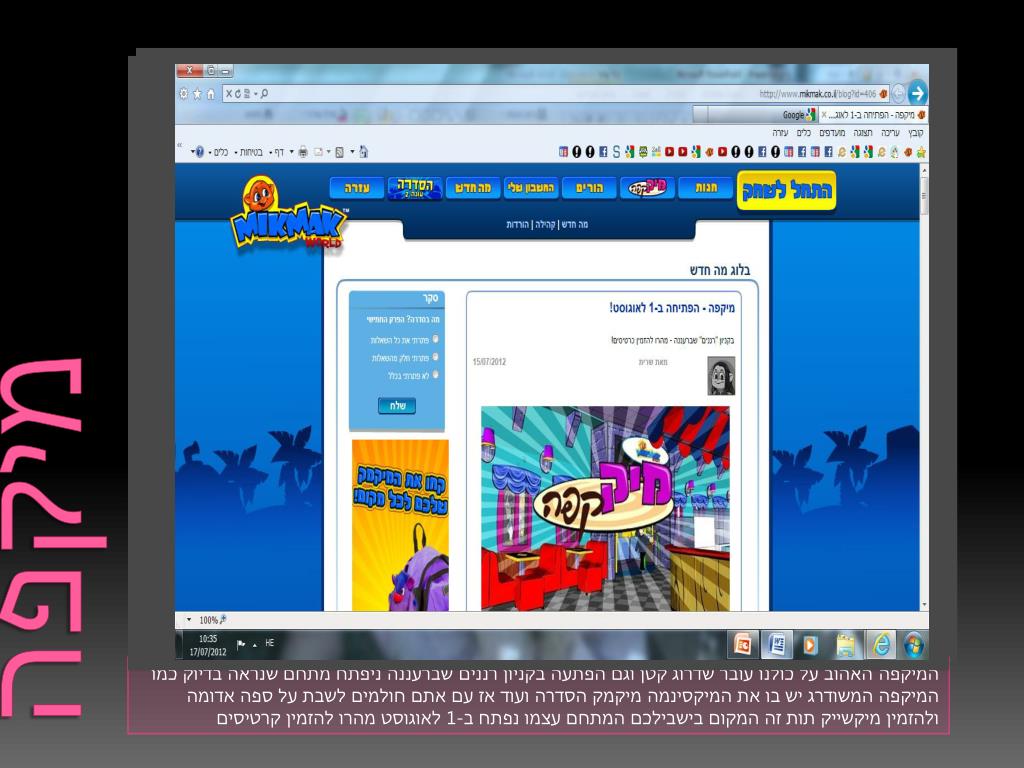Open Windows Media Player from the taskbar
The width and height of the screenshot is (1024, 768).
[810, 645]
